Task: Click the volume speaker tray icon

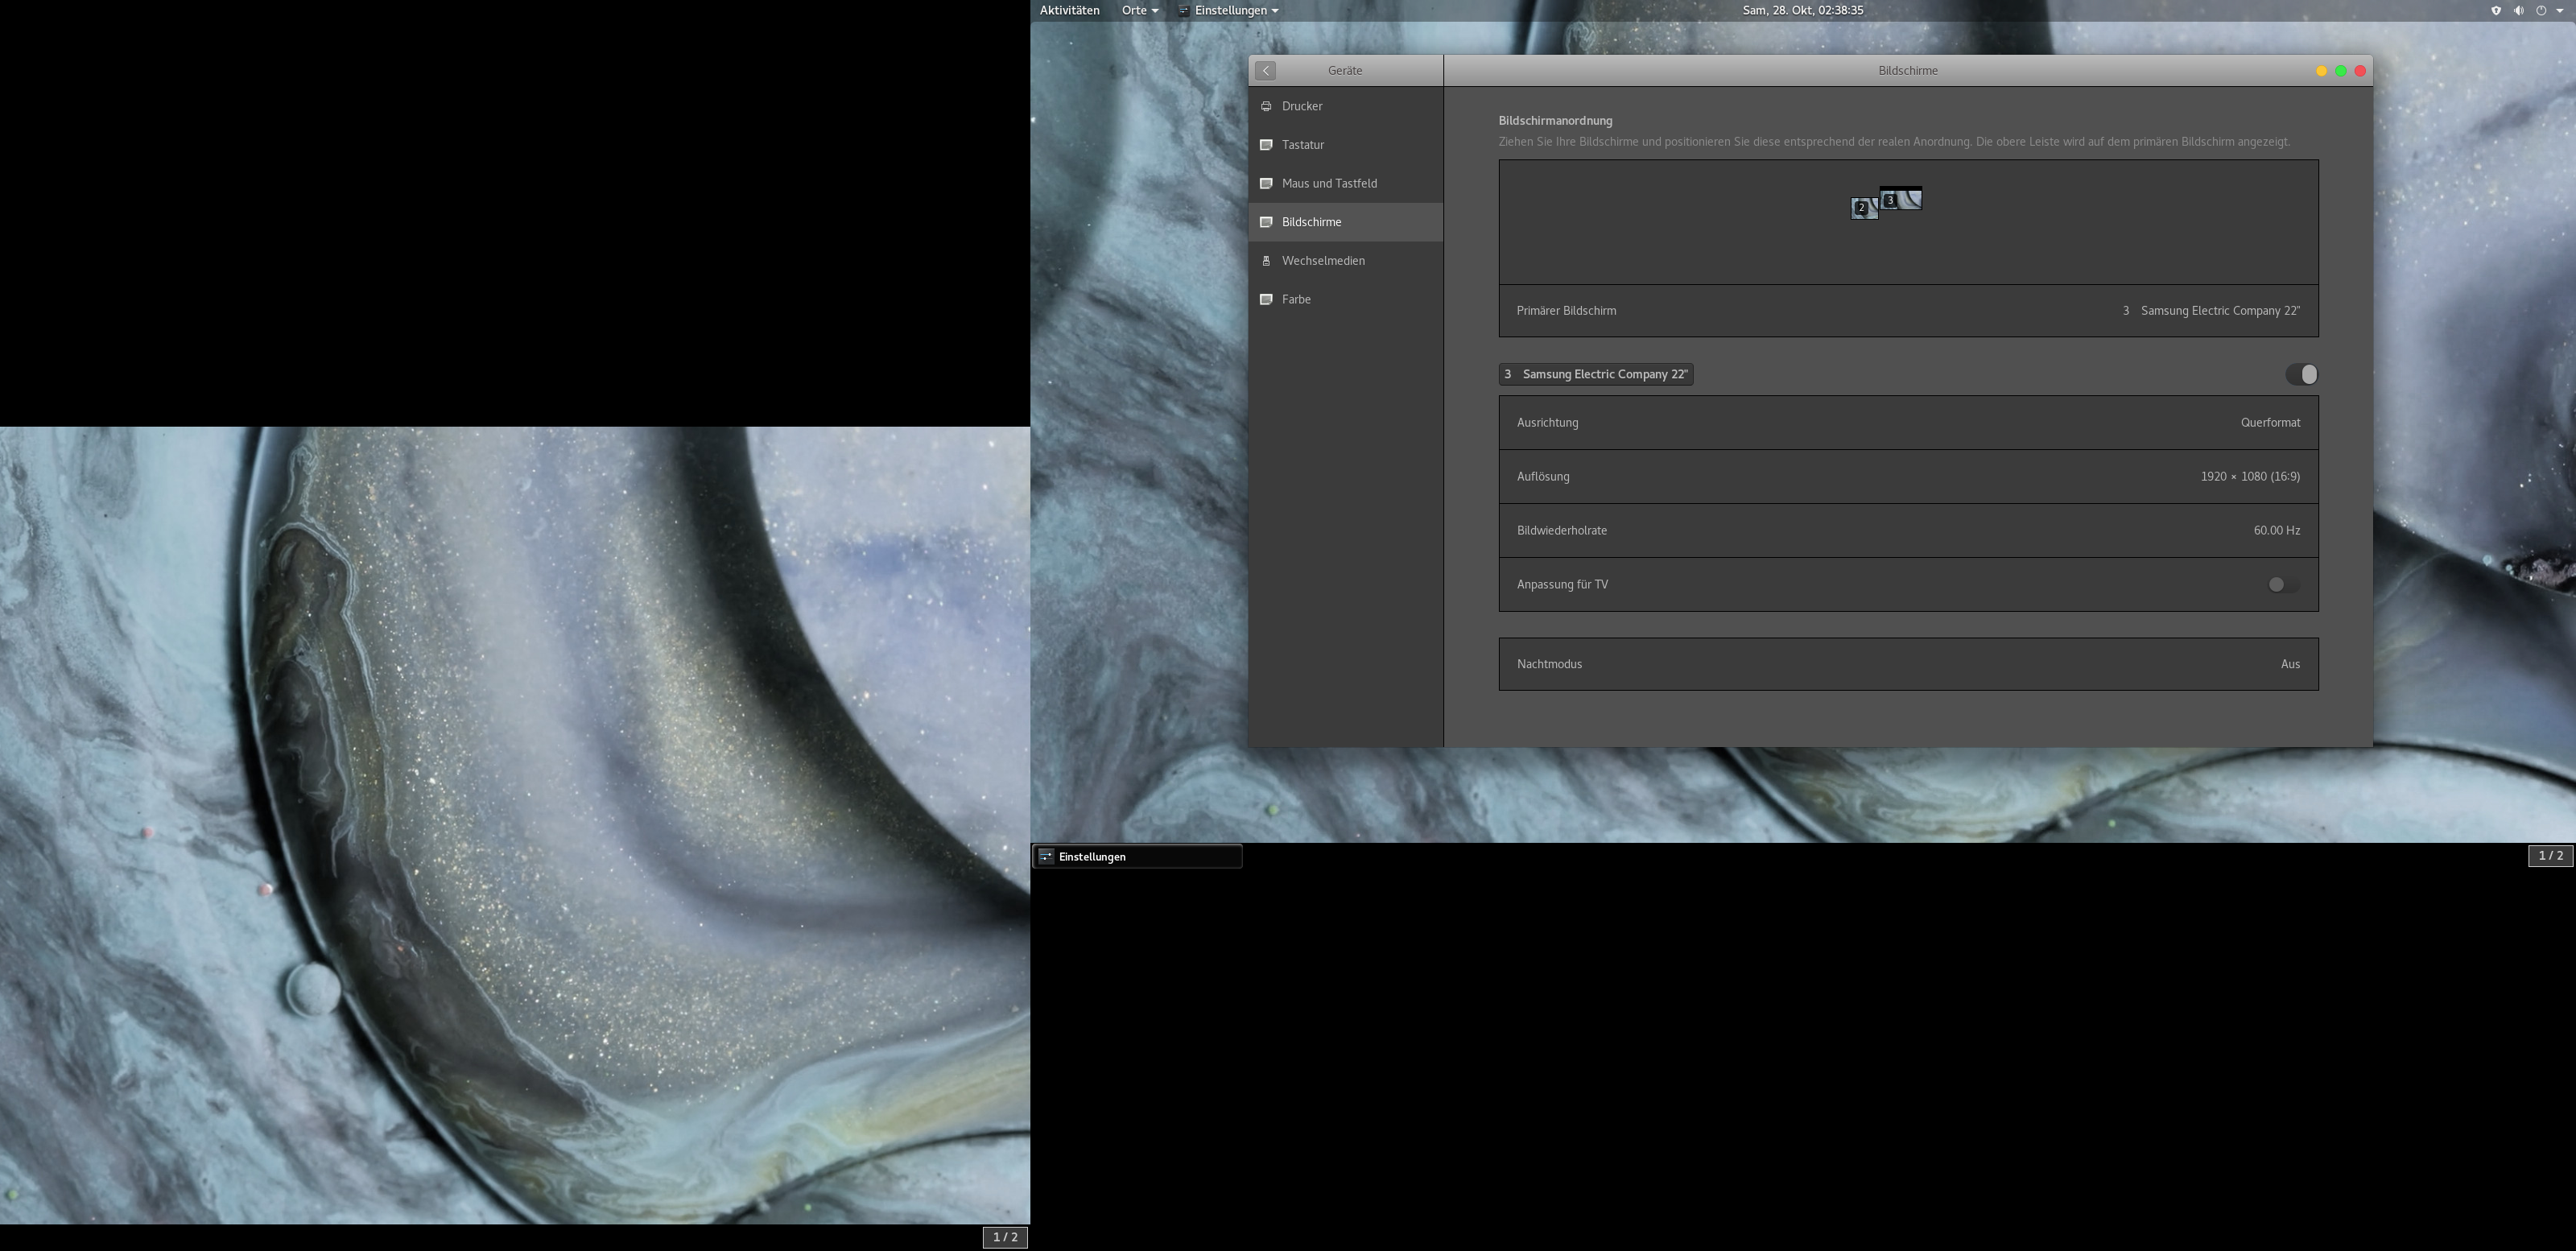Action: [x=2518, y=10]
